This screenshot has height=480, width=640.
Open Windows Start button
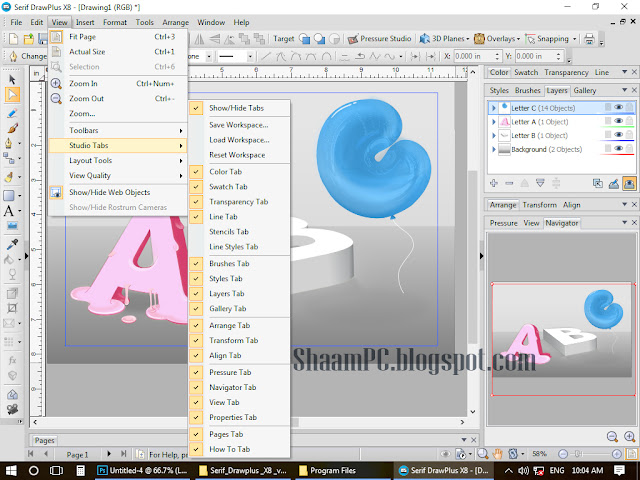pos(11,471)
